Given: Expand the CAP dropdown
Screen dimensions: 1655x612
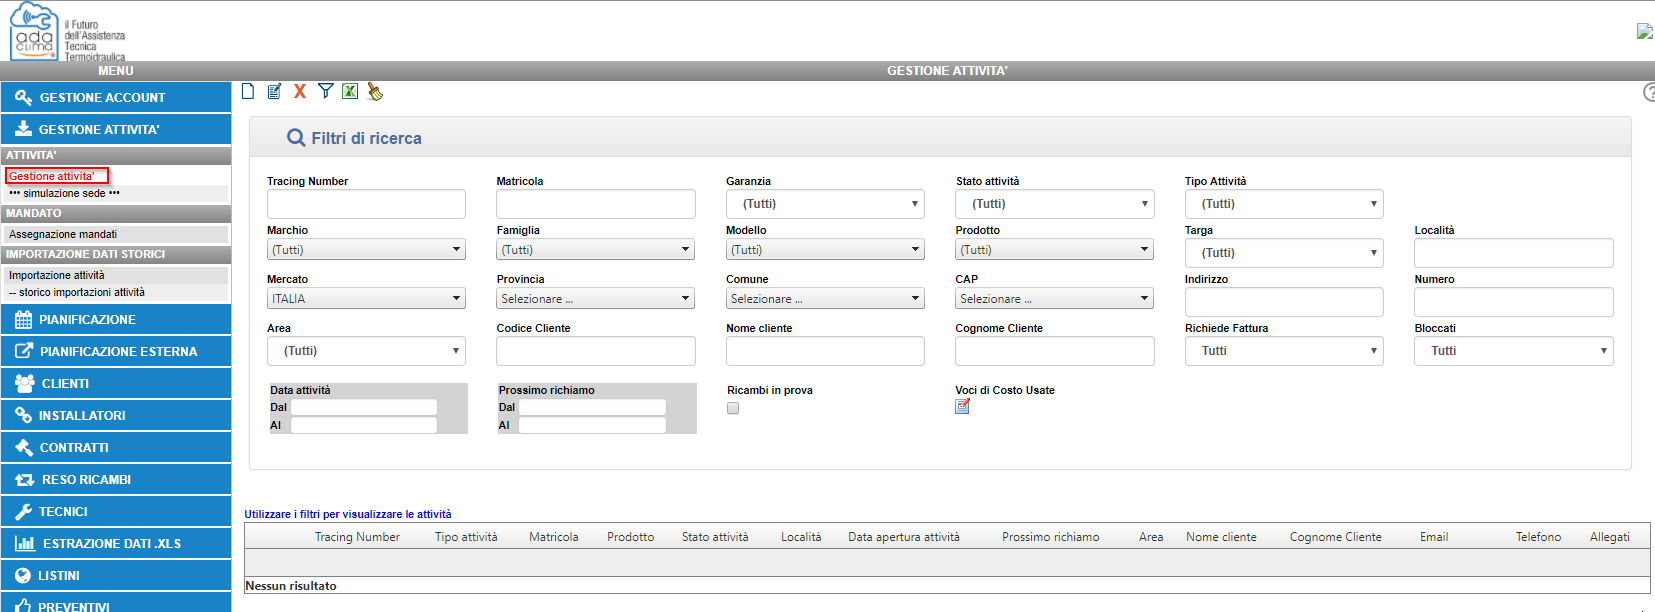Looking at the screenshot, I should coord(1054,299).
